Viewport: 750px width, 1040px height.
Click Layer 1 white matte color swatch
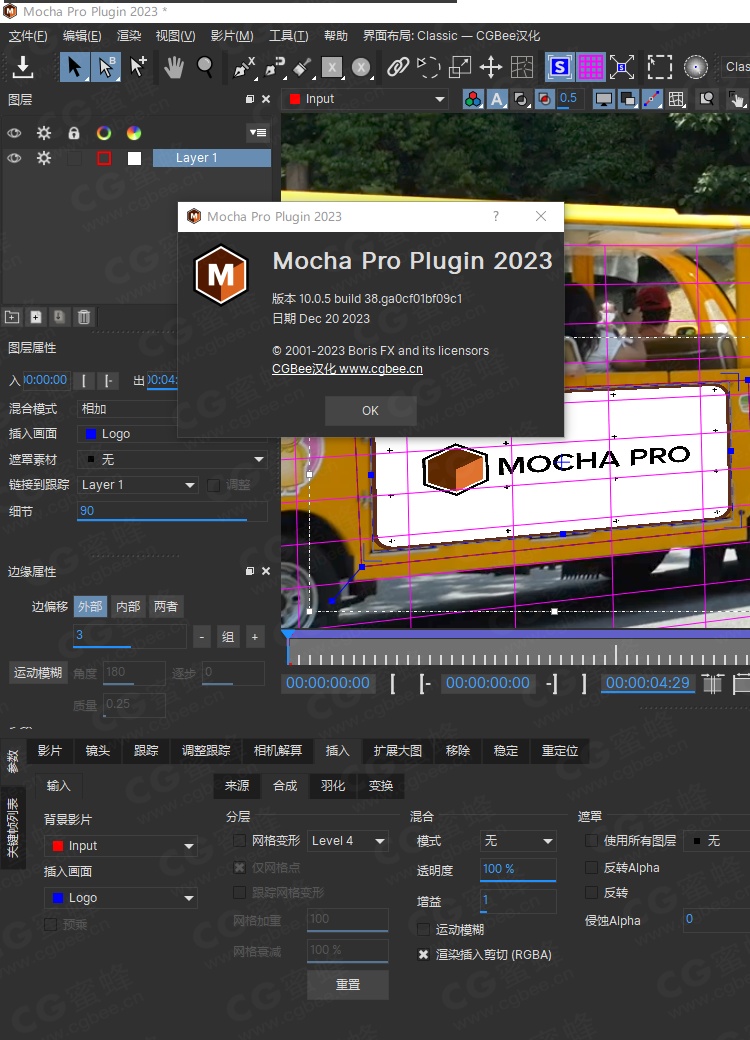134,159
